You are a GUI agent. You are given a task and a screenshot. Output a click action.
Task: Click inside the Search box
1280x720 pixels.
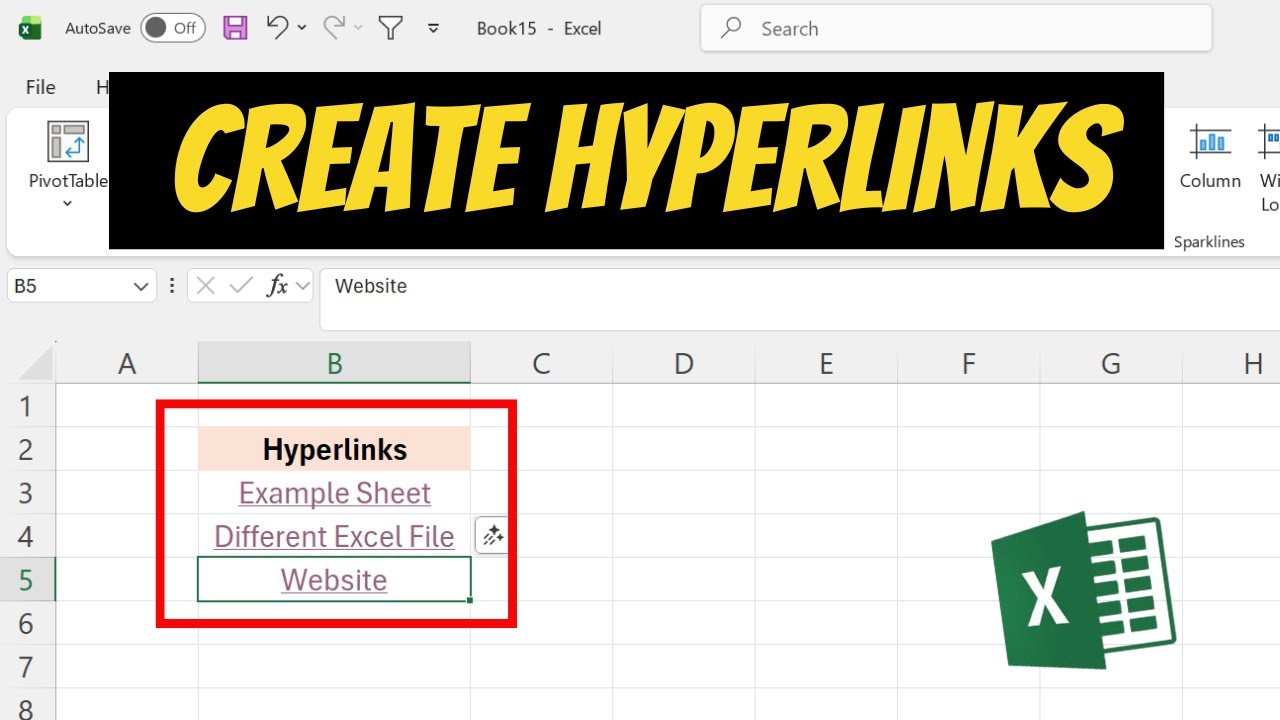[956, 28]
